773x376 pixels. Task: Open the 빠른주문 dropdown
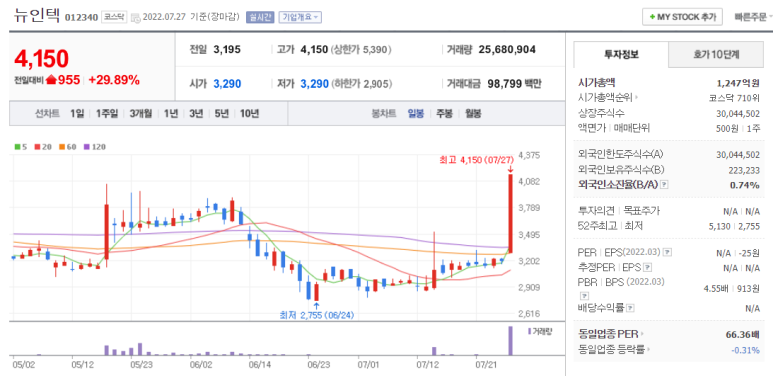pos(753,17)
